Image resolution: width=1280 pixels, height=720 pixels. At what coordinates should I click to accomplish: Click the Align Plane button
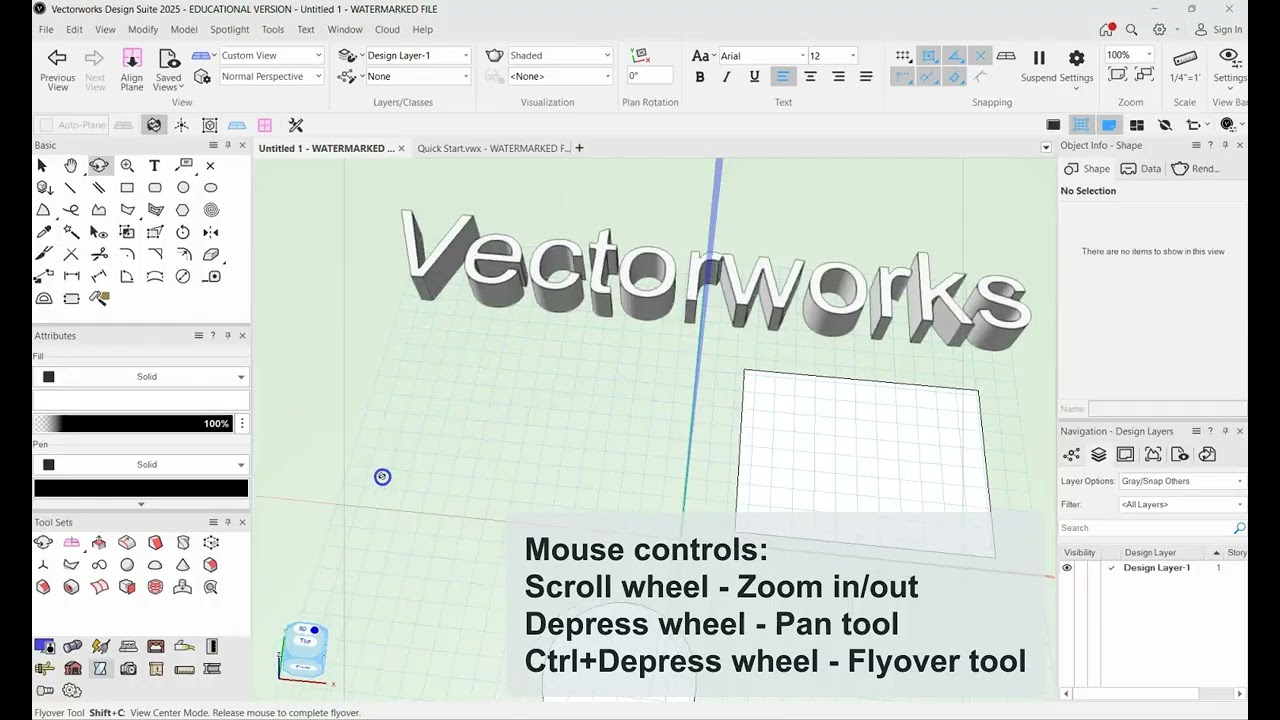[132, 70]
